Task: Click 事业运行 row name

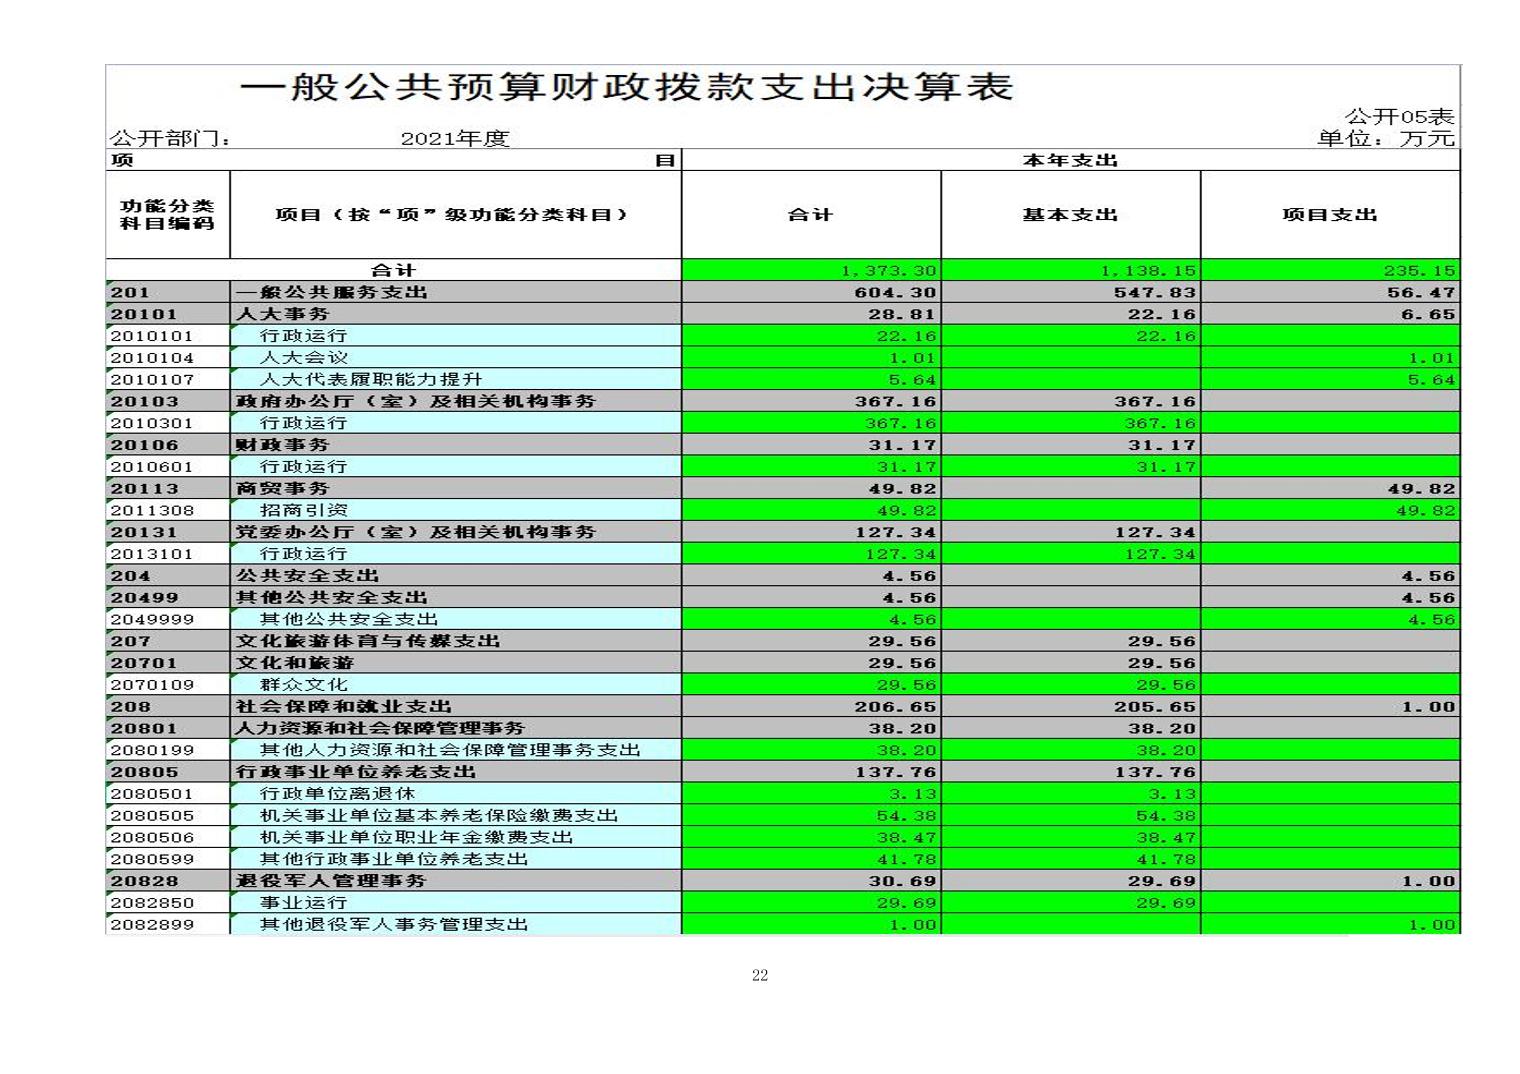Action: [303, 903]
